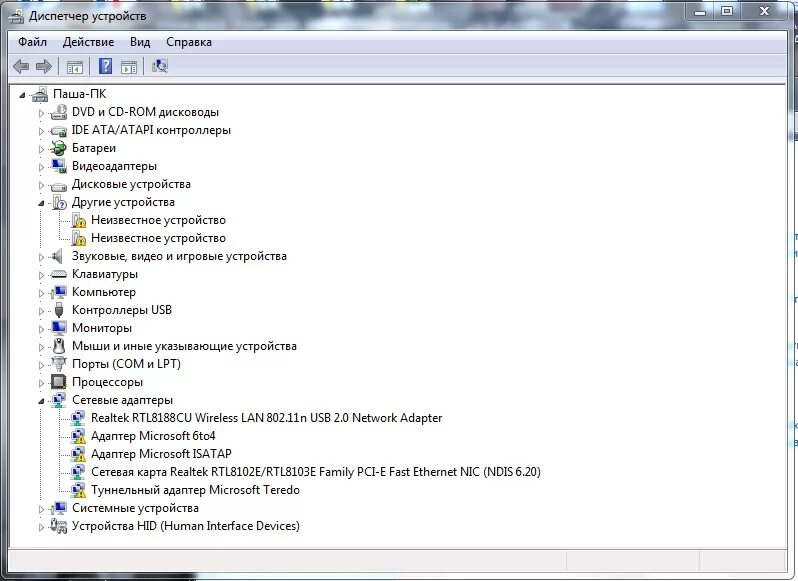
Task: Select Мыши и иные указывающие устройства
Action: point(184,346)
